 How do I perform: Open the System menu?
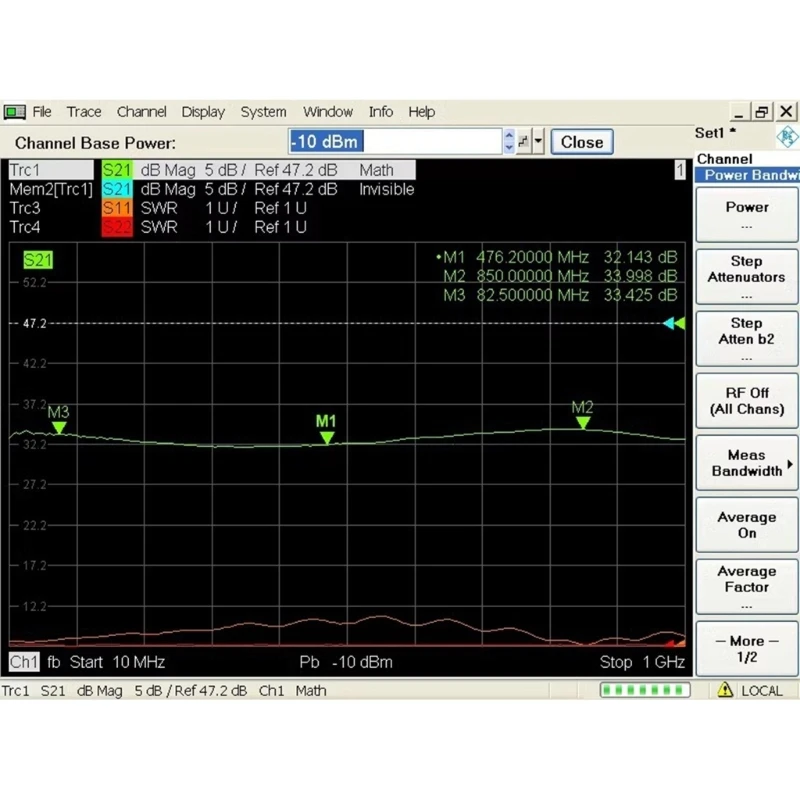(263, 112)
